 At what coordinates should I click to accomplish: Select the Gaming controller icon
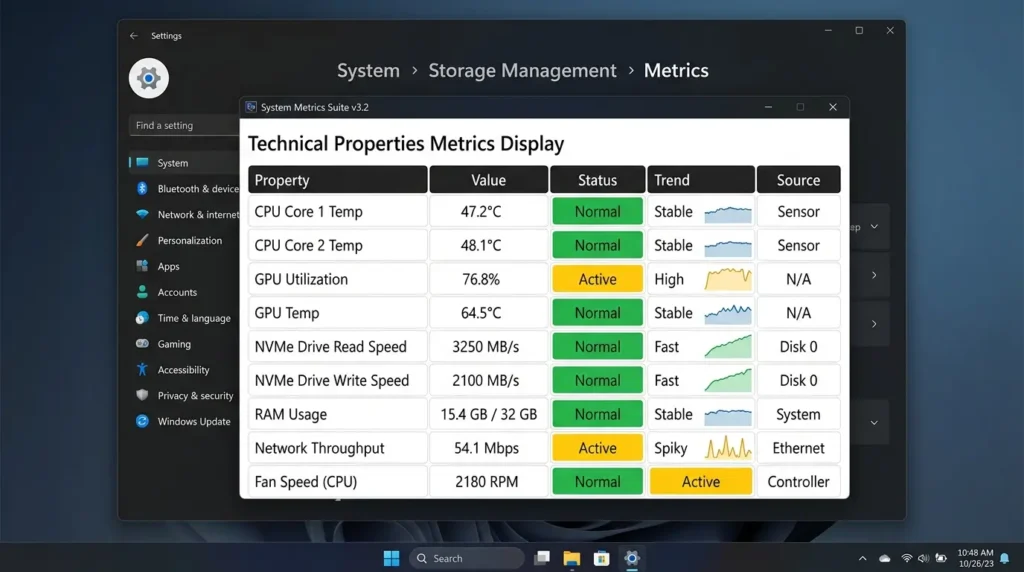point(142,343)
